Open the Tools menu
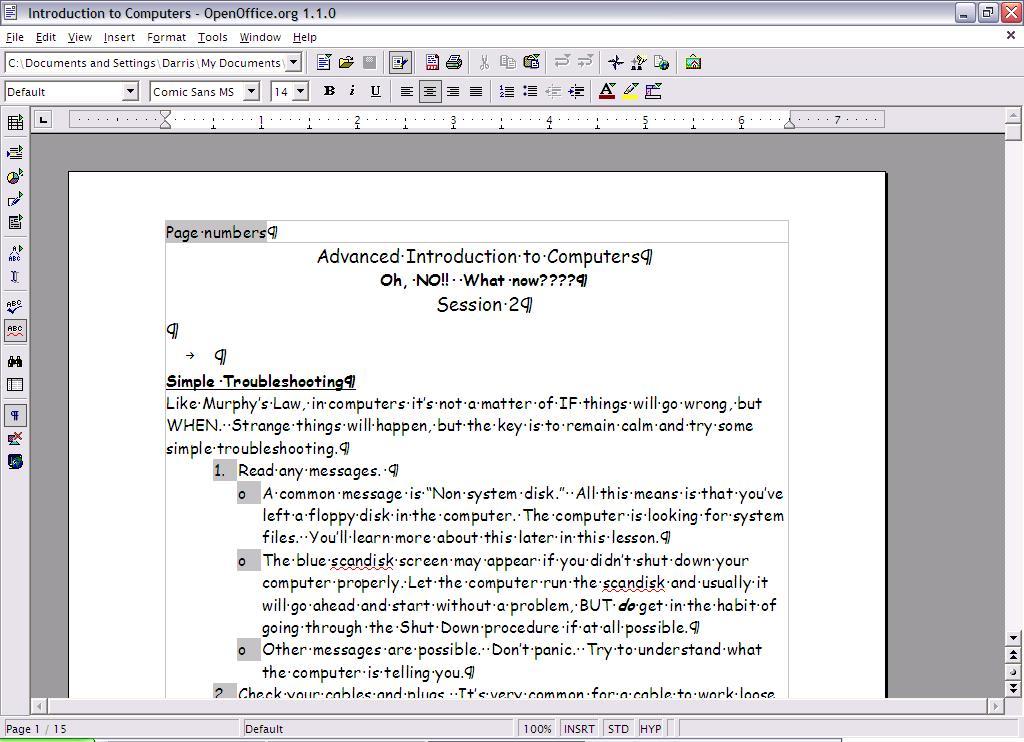 213,37
